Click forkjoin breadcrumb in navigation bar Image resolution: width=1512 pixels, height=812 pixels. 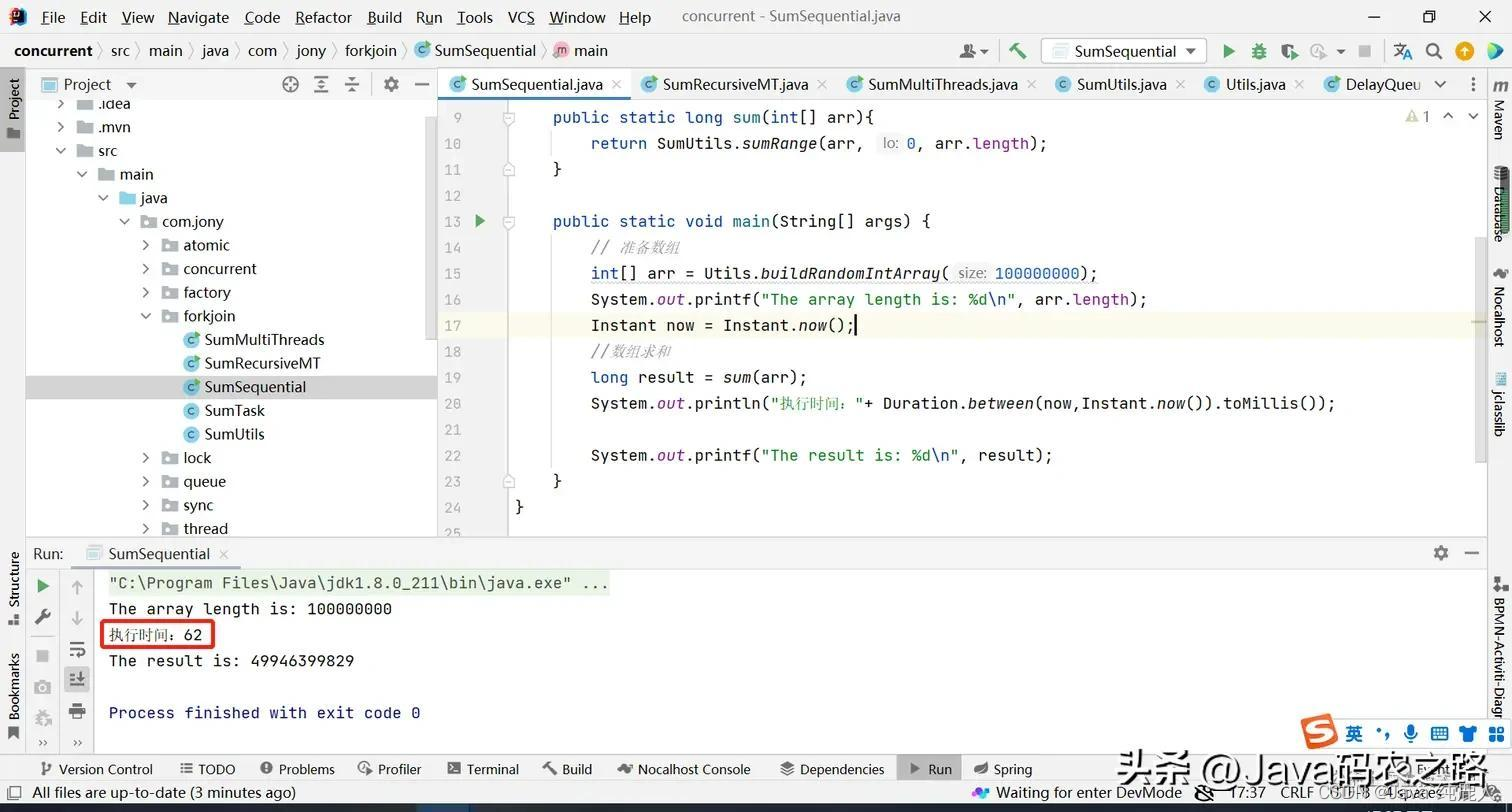coord(371,51)
